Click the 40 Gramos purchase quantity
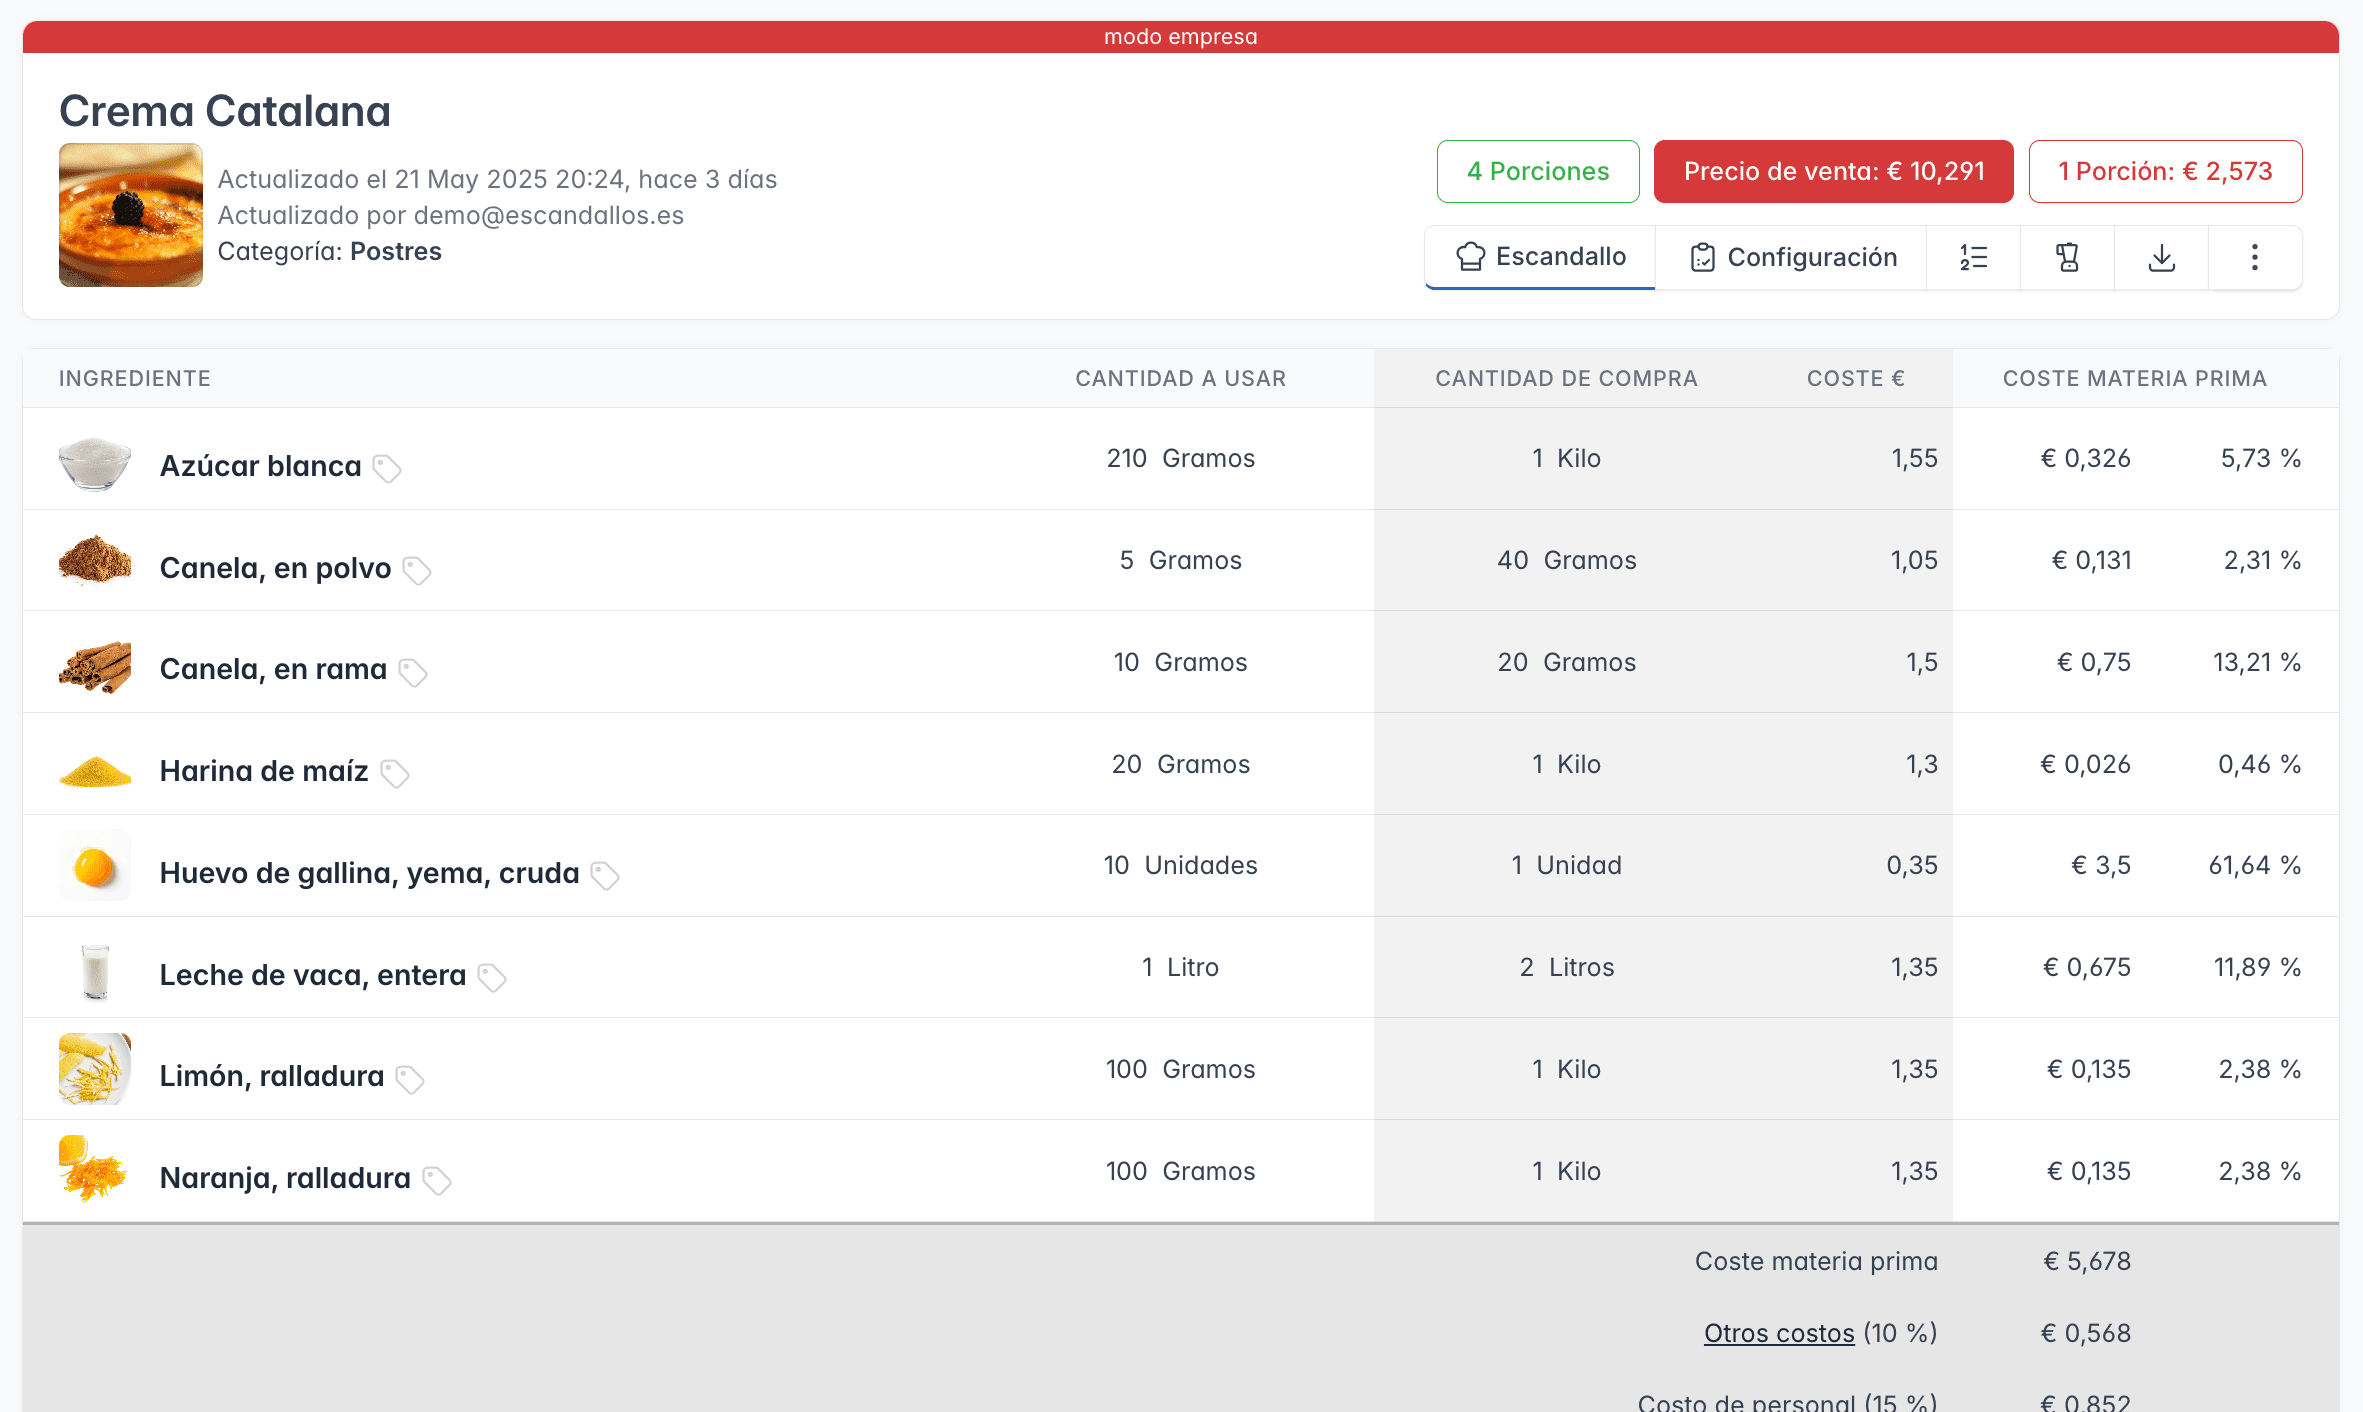Viewport: 2363px width, 1412px height. pos(1566,560)
